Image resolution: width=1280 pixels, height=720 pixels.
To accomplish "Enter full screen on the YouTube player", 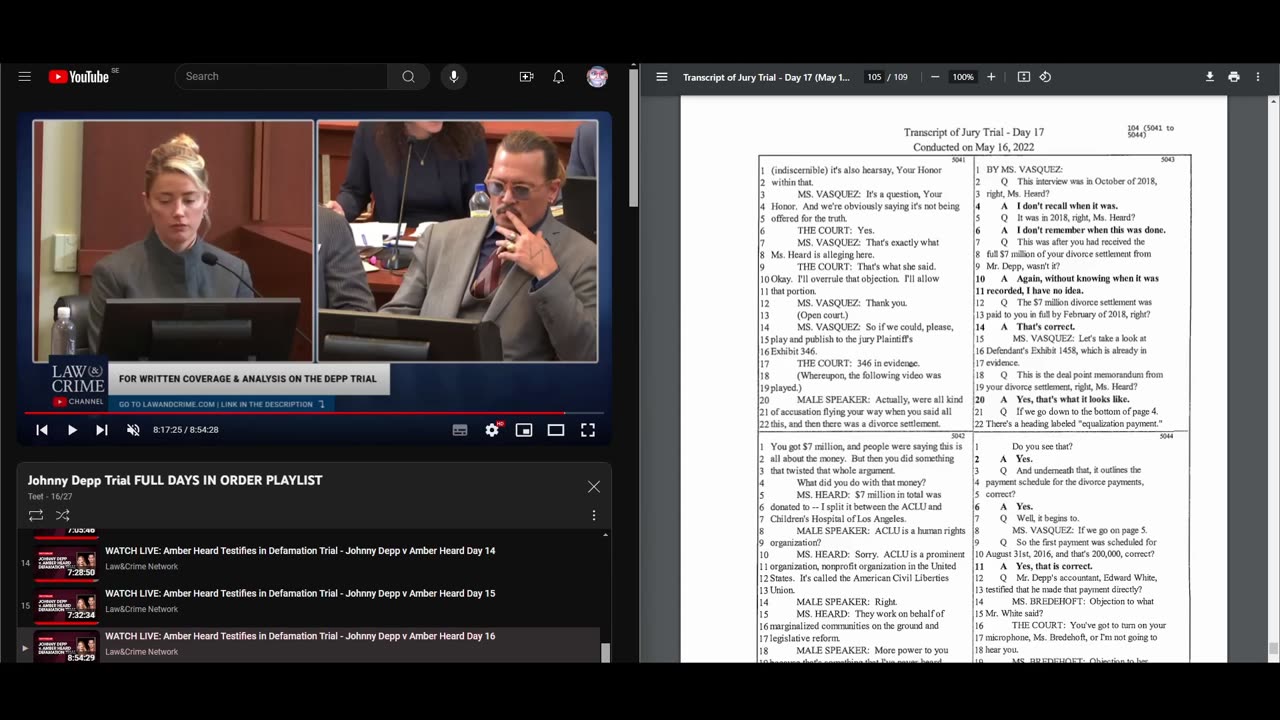I will pos(588,430).
